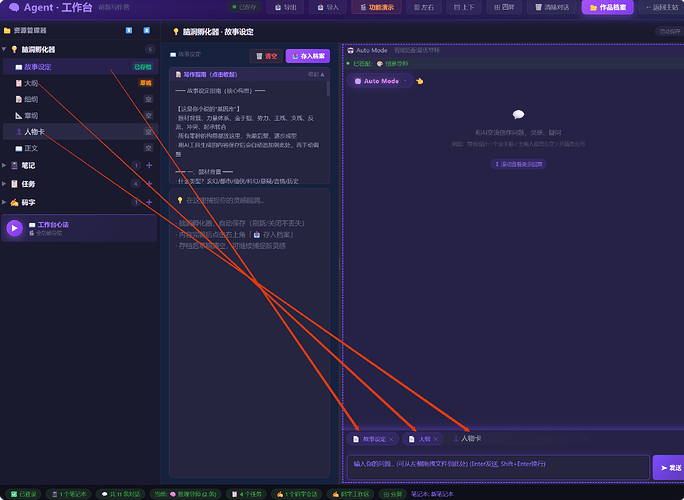Click the 导入 import button

(x=328, y=7)
